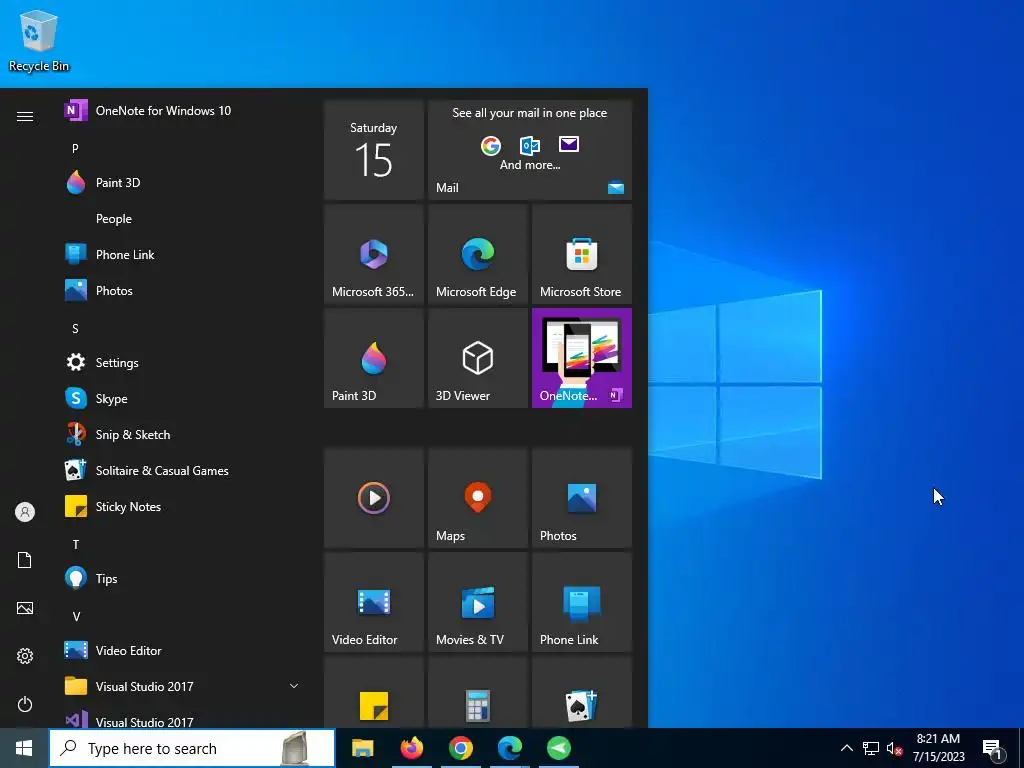Open the media player tile with play icon
The height and width of the screenshot is (768, 1024).
click(x=374, y=498)
